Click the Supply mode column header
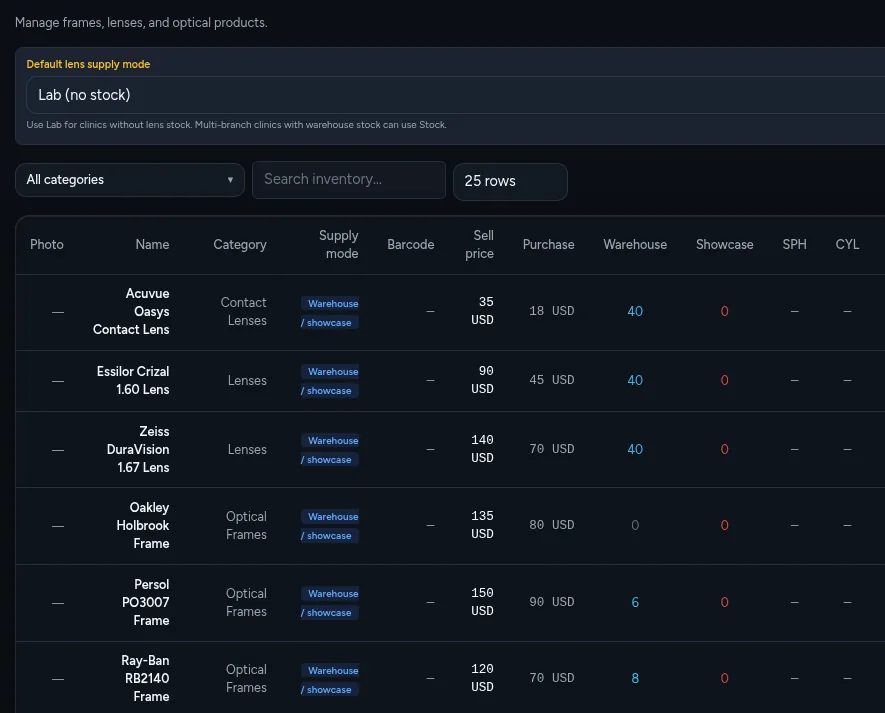Screen dimensions: 885x713 point(339,244)
